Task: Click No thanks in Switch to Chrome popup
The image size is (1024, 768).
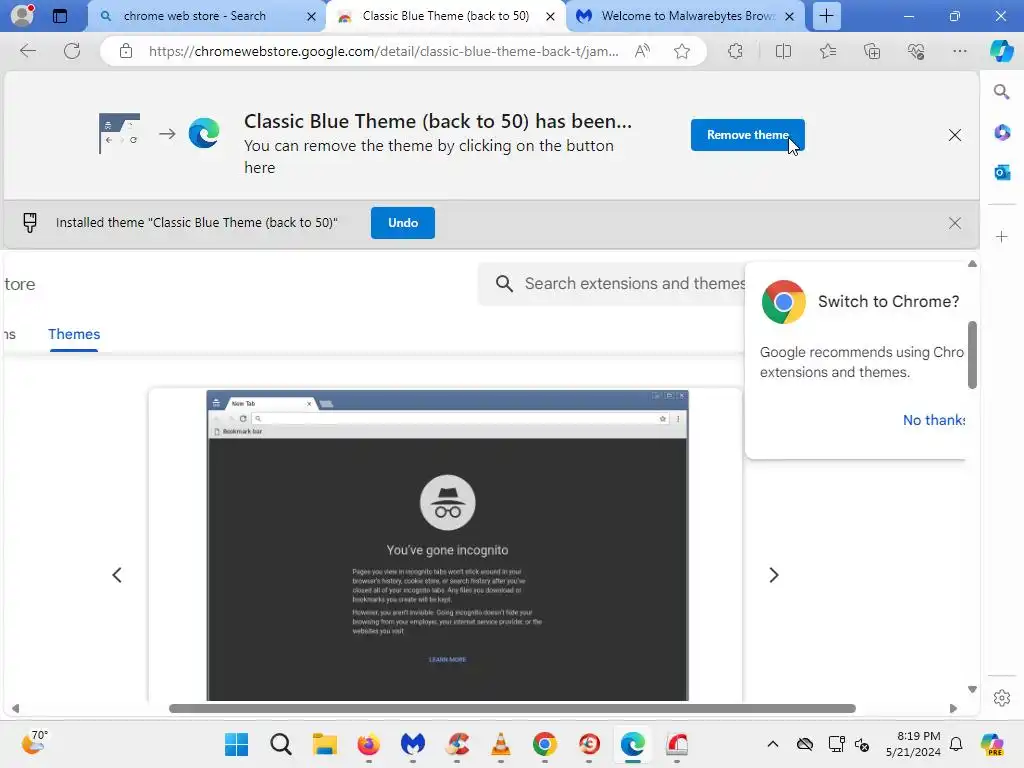Action: tap(934, 420)
